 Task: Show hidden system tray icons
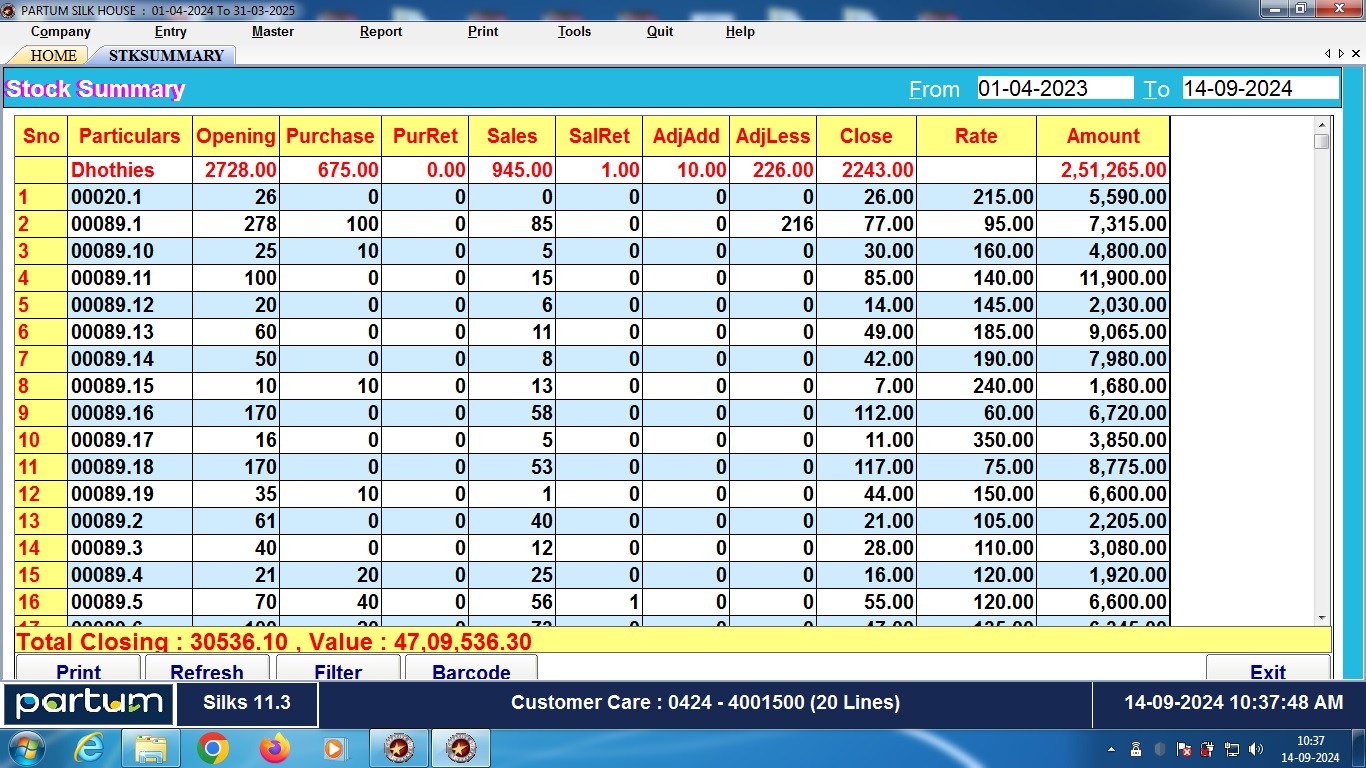[x=1112, y=749]
